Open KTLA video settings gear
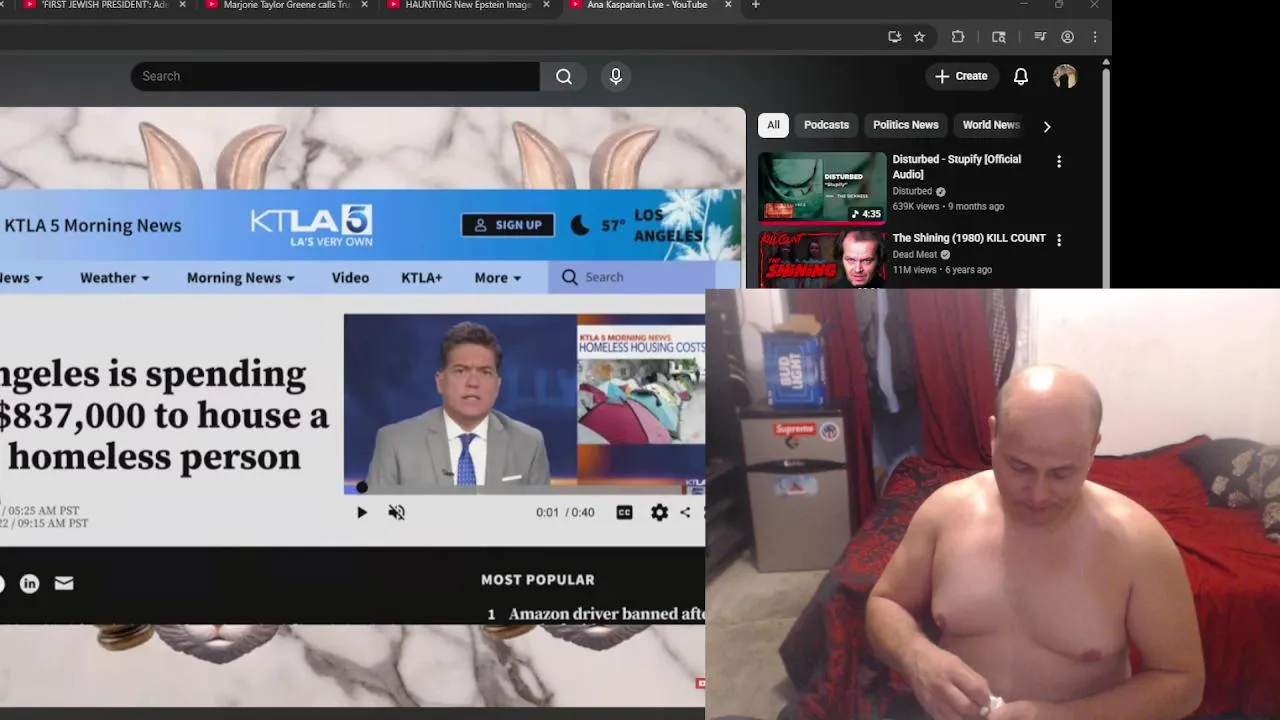Viewport: 1280px width, 720px height. tap(659, 512)
